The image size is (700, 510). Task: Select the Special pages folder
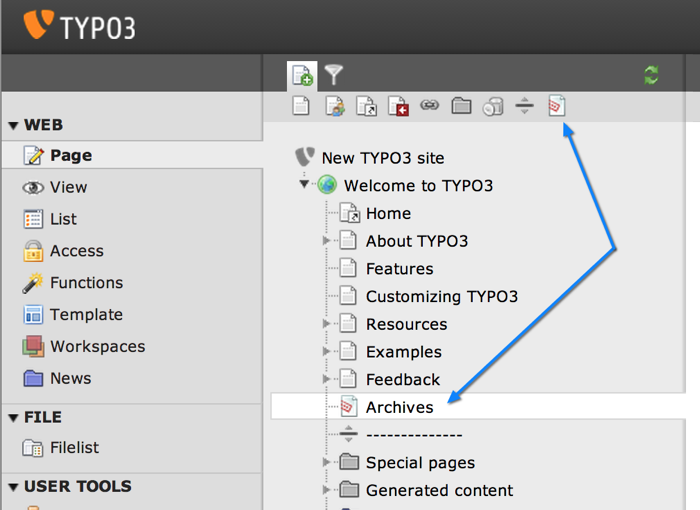click(x=421, y=463)
